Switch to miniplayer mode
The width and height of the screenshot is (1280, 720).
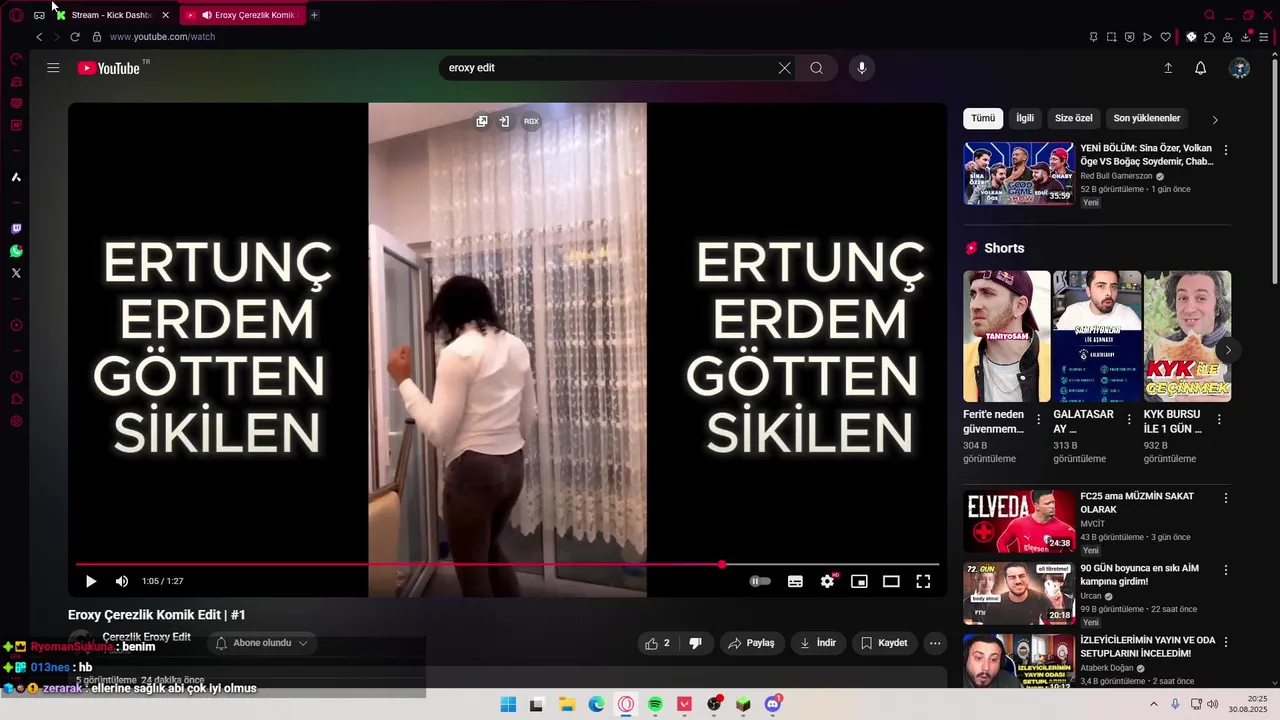click(x=859, y=581)
